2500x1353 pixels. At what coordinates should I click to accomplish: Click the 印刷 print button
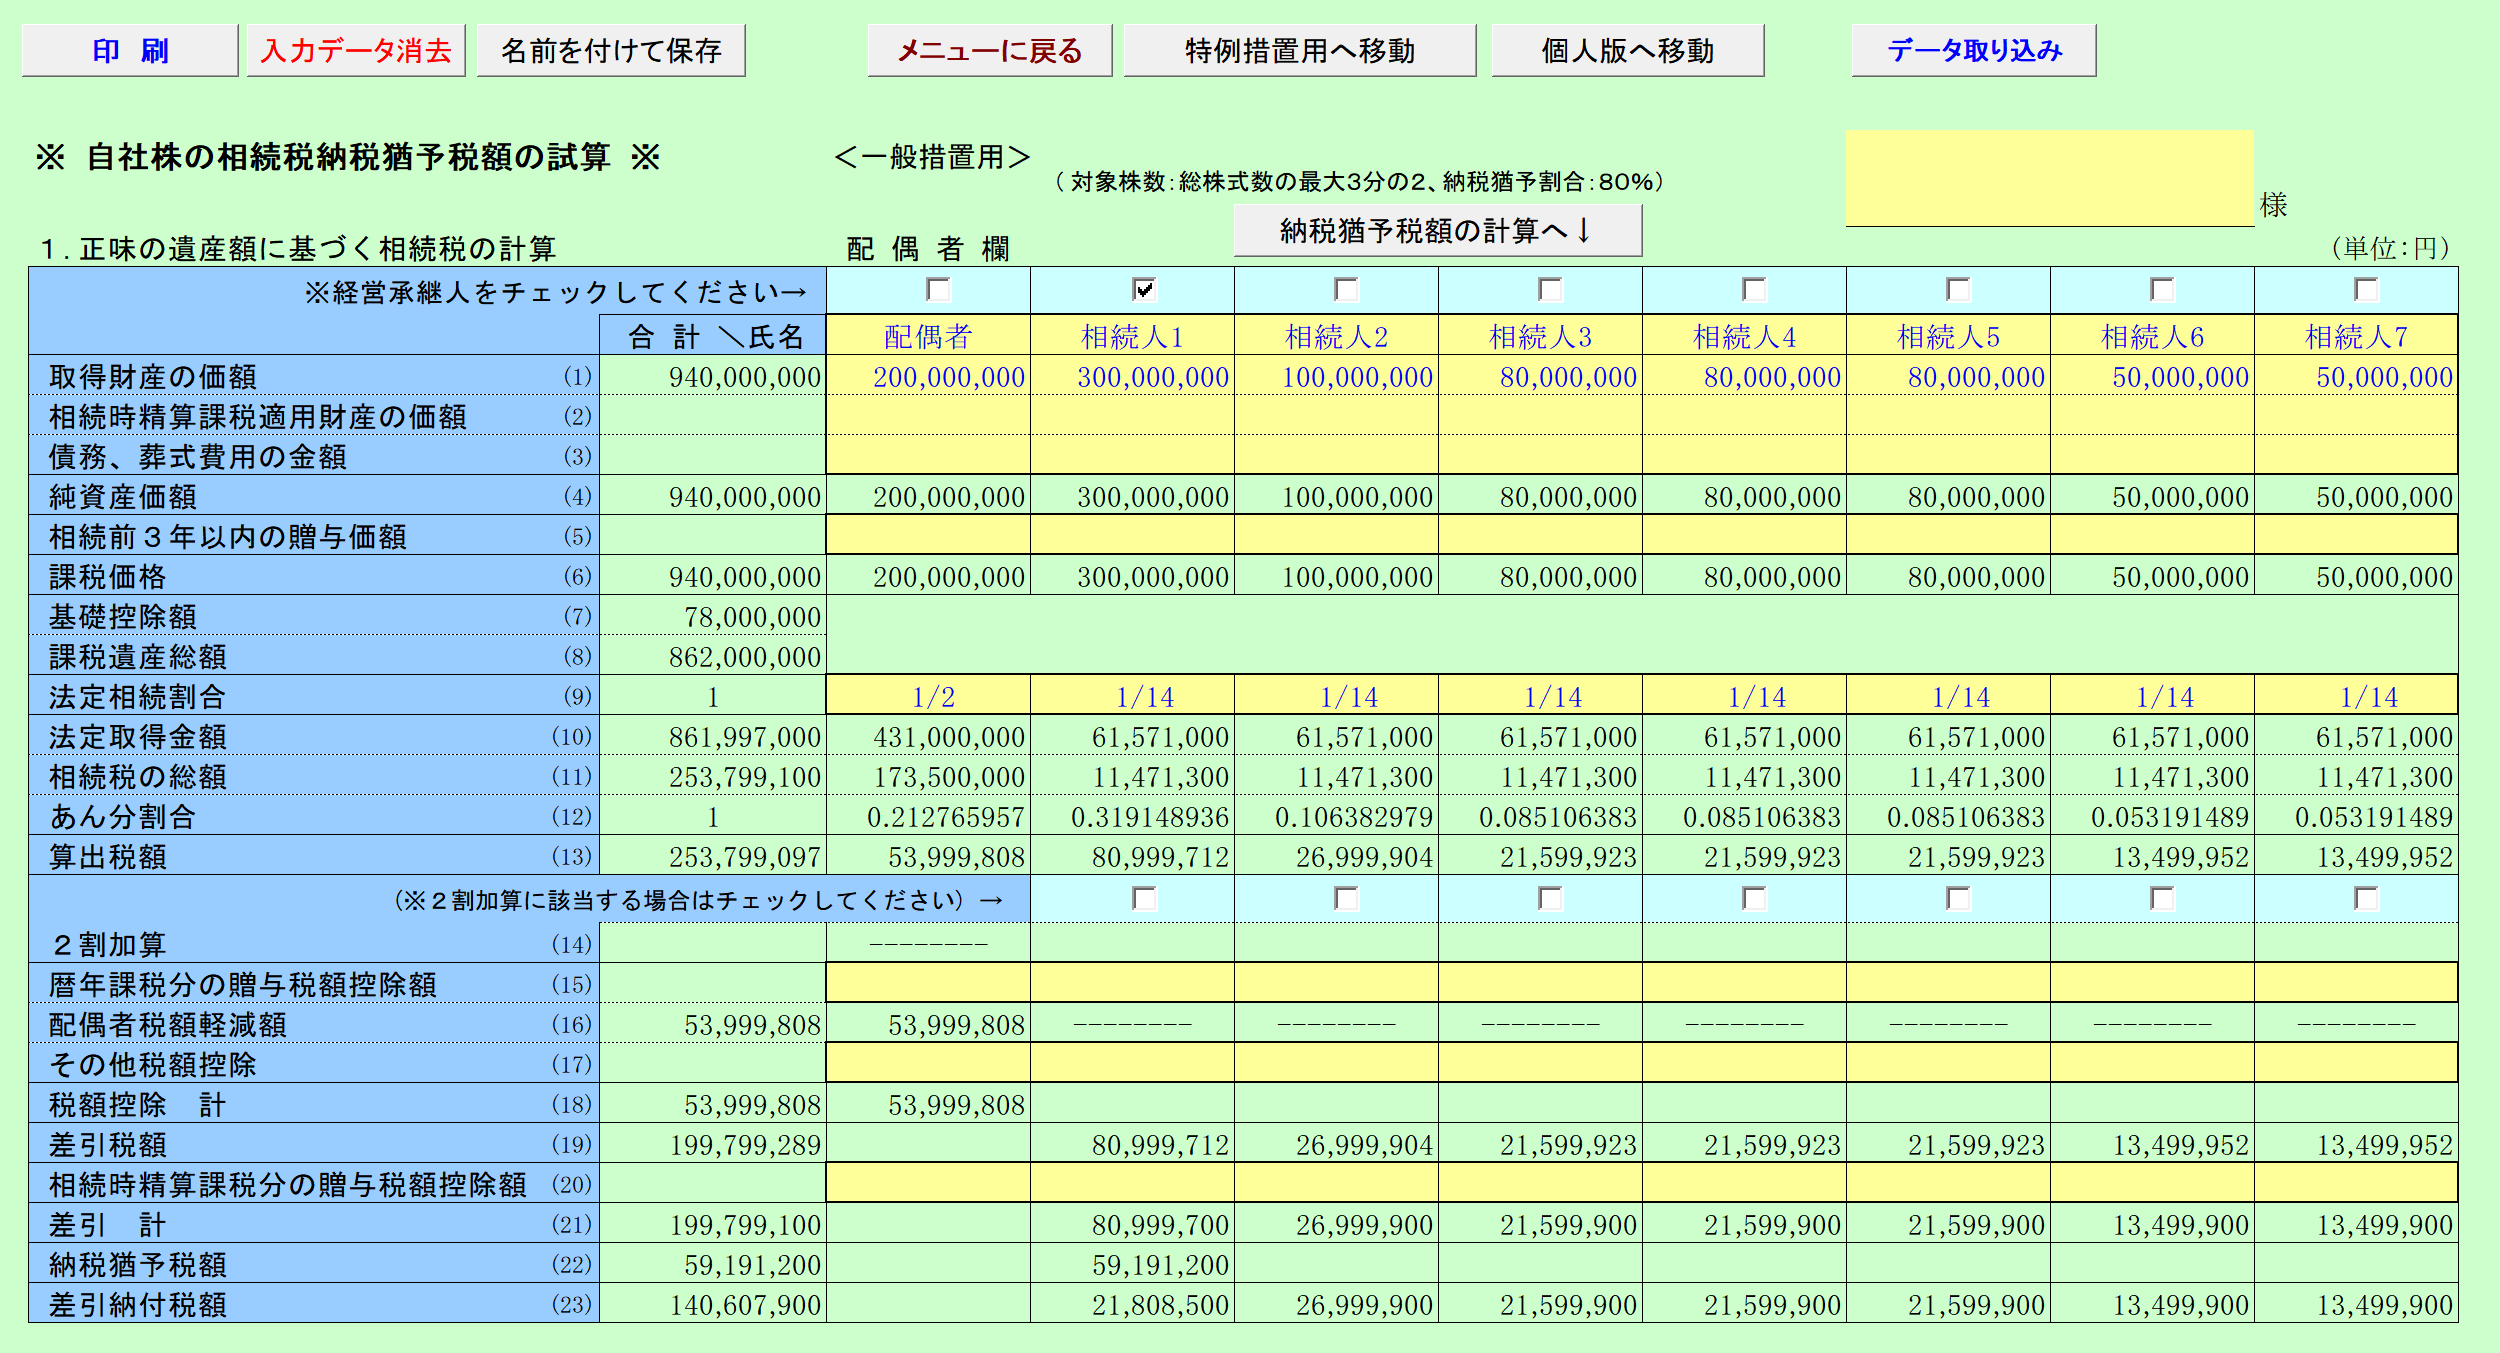tap(130, 50)
